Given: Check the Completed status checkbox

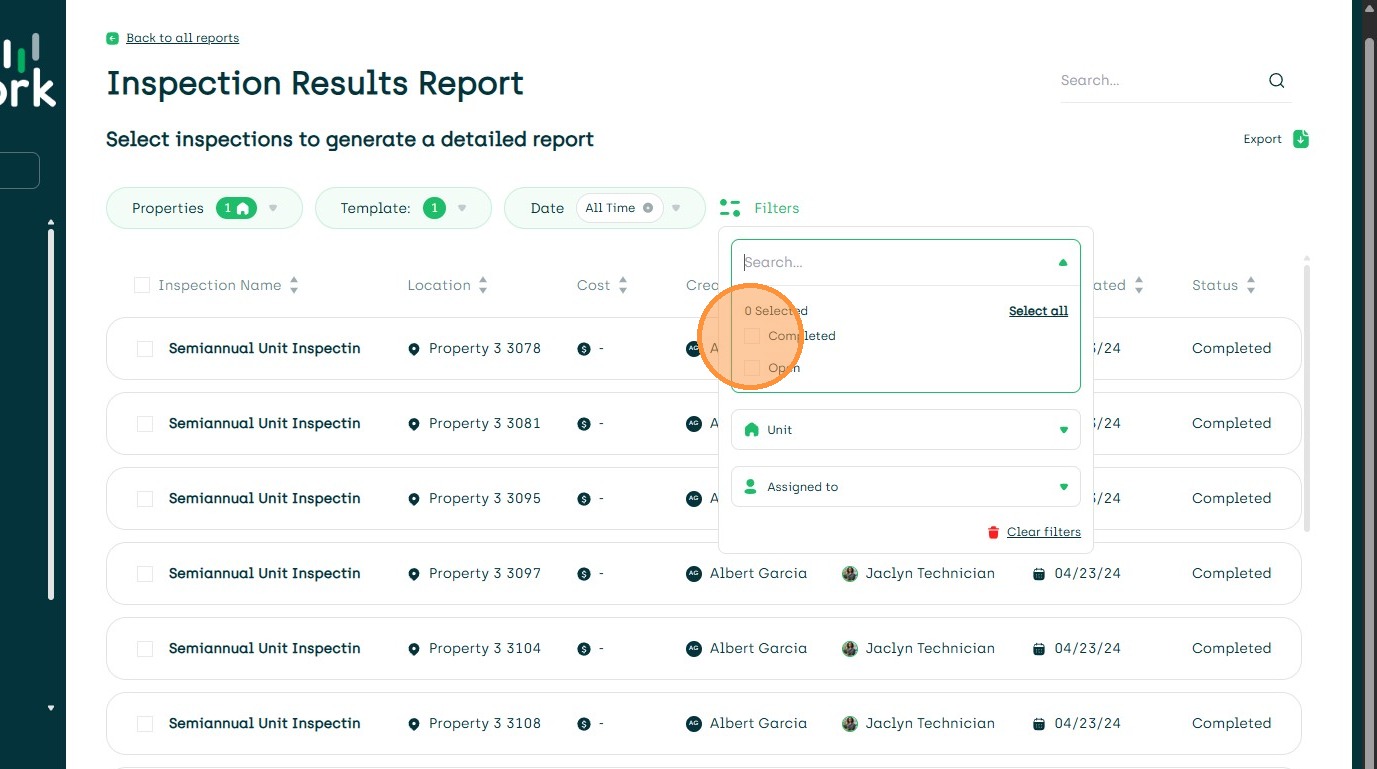Looking at the screenshot, I should (x=752, y=336).
